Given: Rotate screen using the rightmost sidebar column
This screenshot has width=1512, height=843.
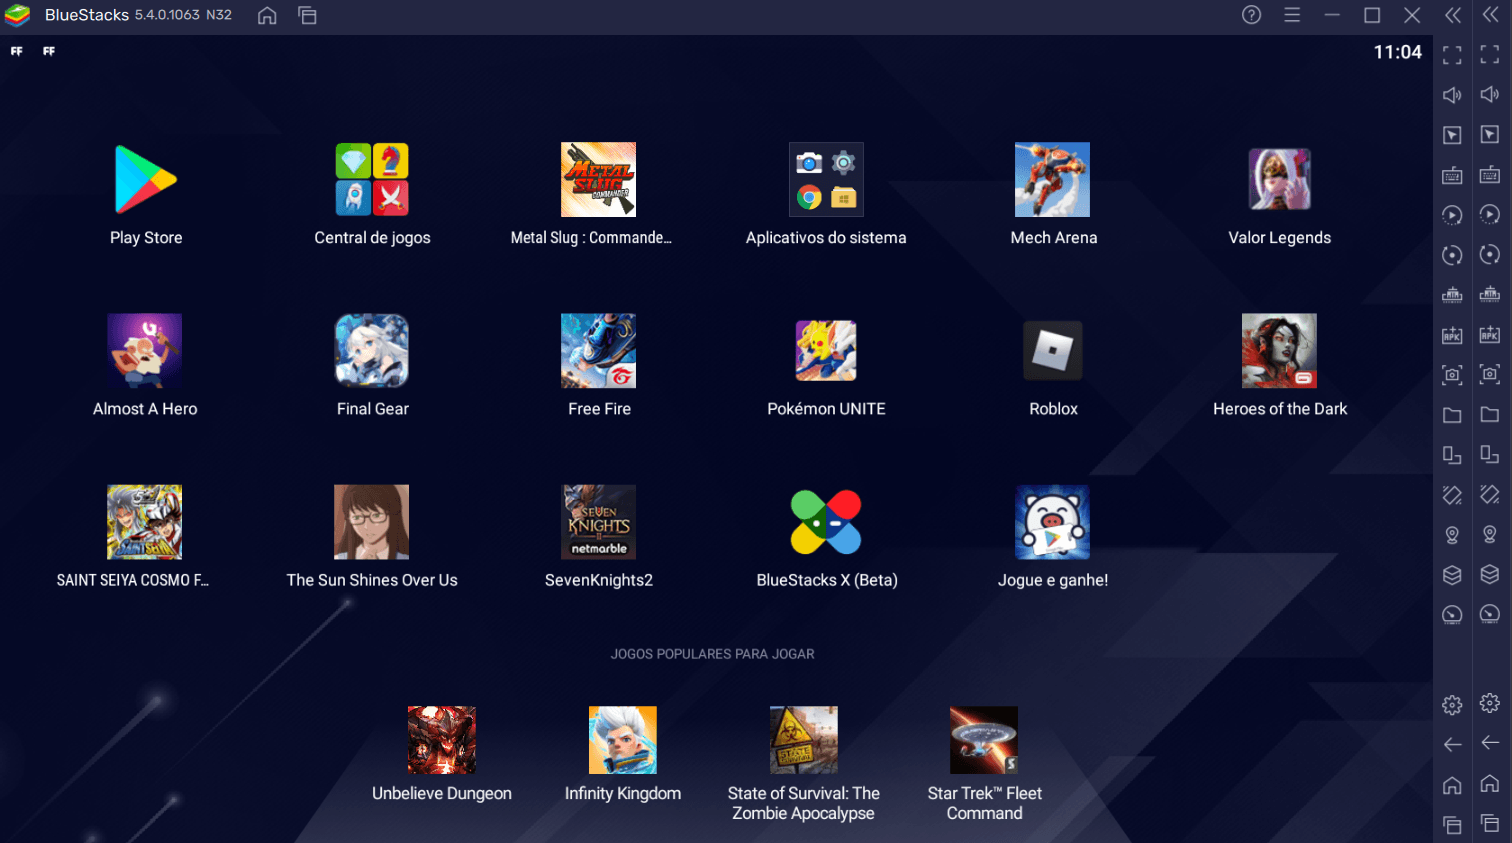Looking at the screenshot, I should pyautogui.click(x=1490, y=494).
